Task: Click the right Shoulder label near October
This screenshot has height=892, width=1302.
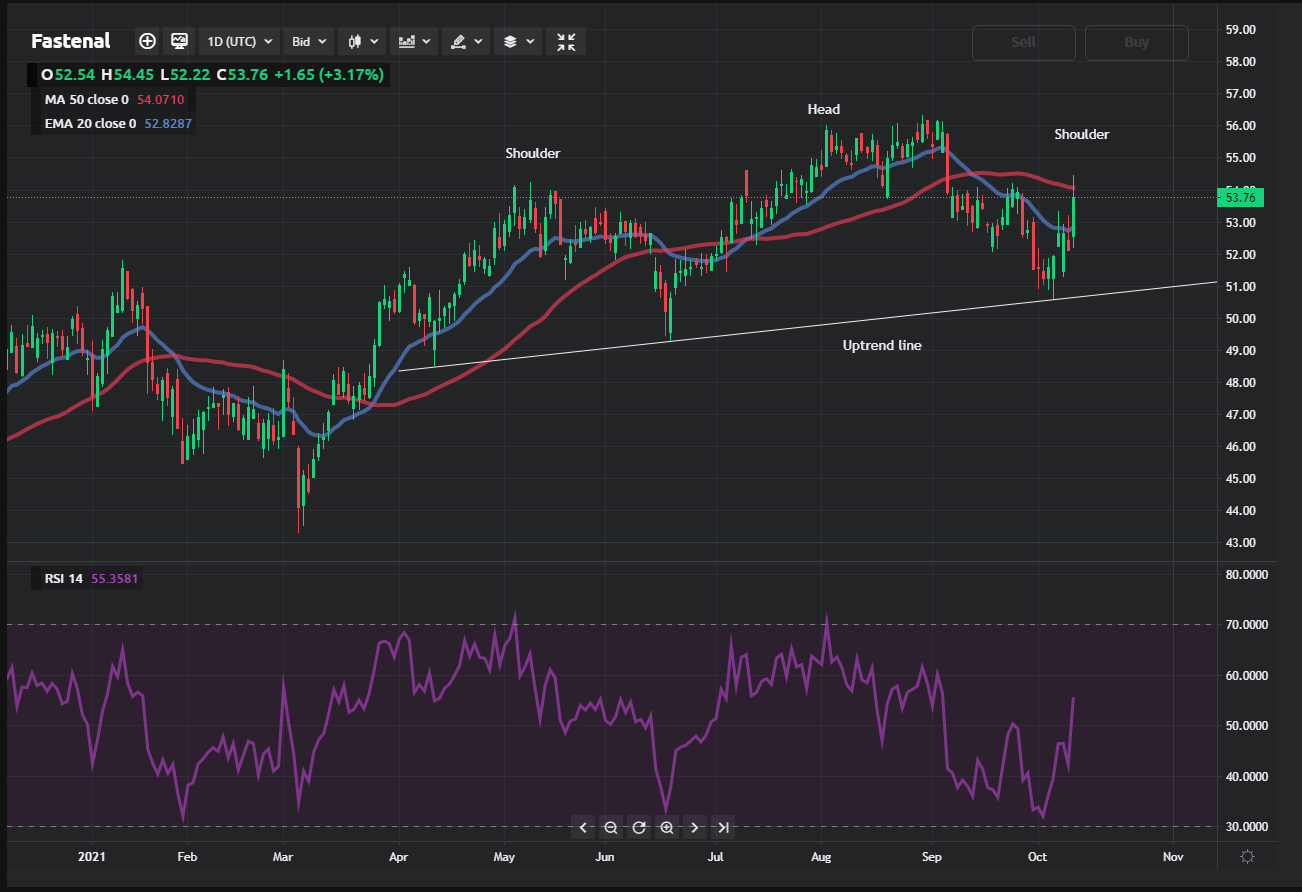Action: 1081,134
